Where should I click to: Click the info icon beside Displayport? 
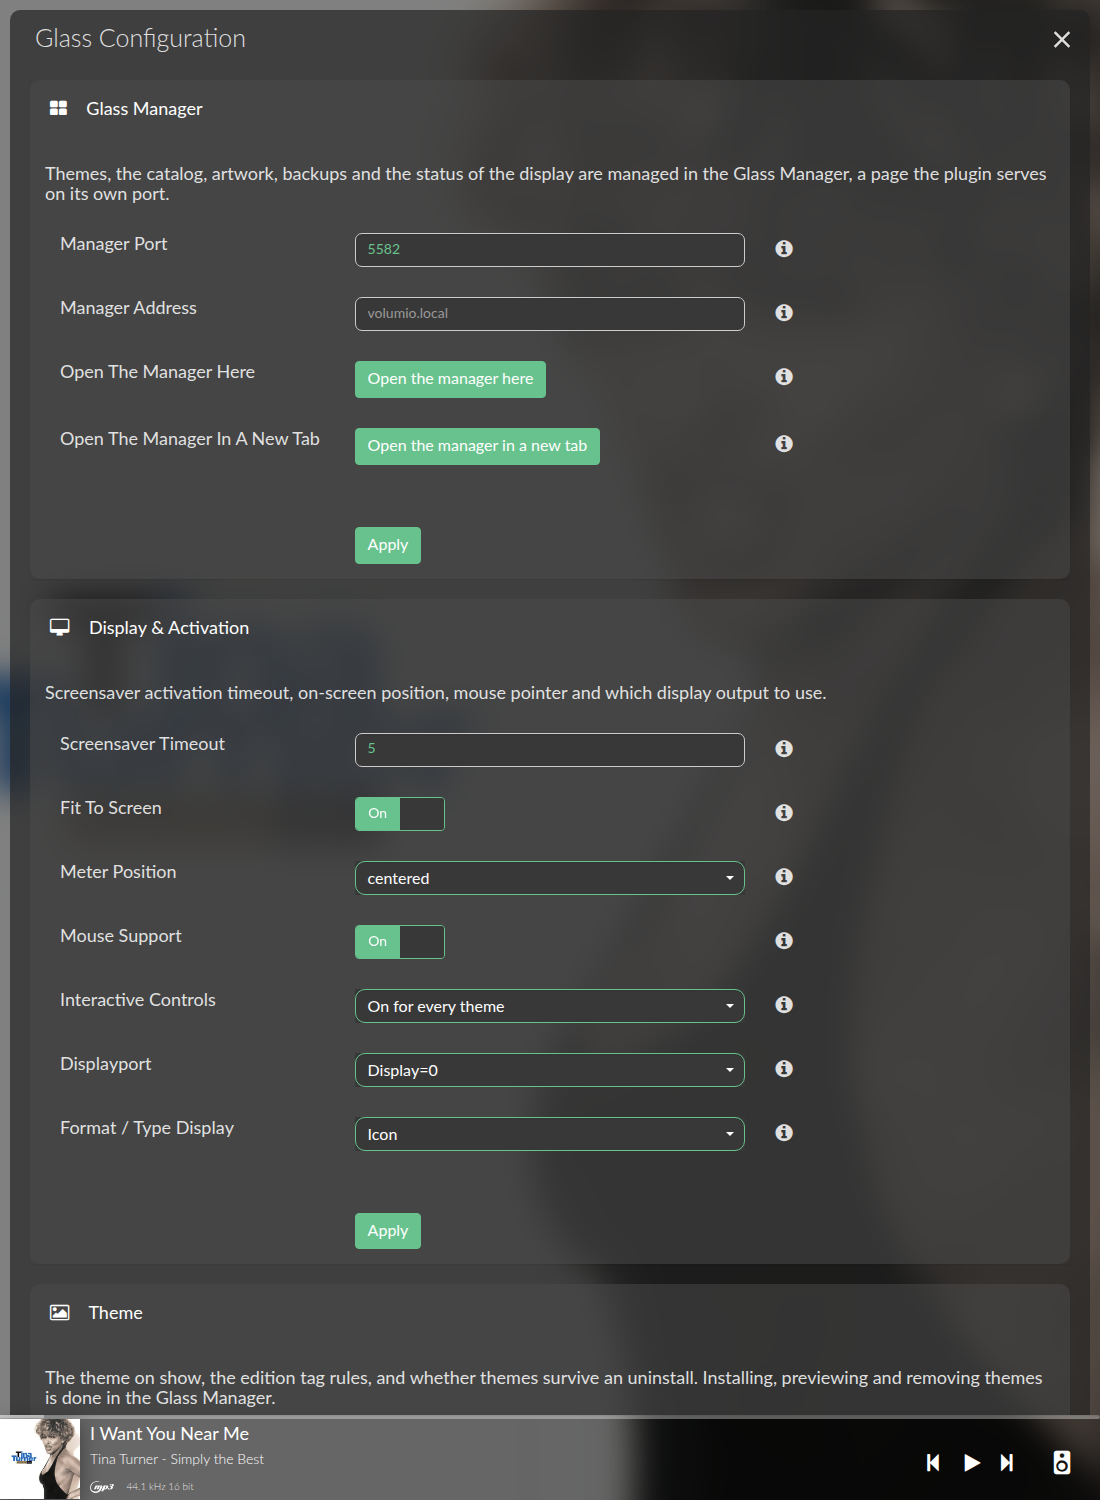[x=784, y=1069]
